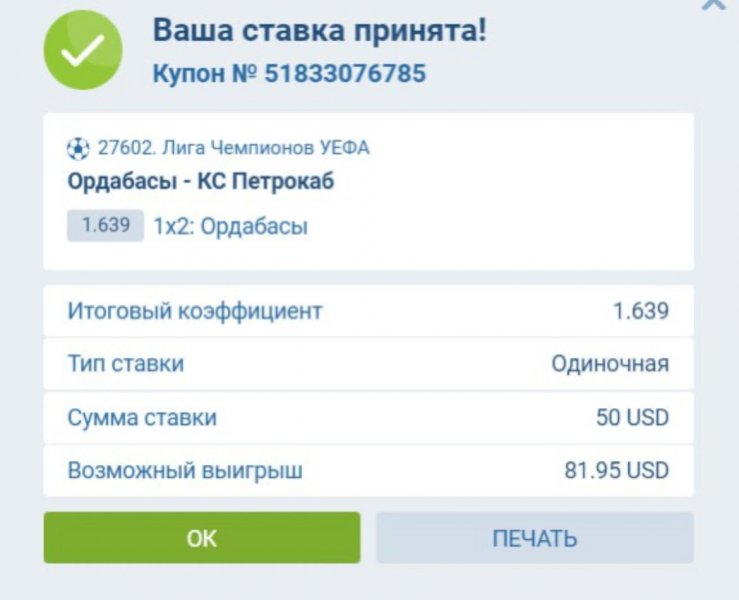Open the Ордабасы - КС Петрокаб match
Image resolution: width=739 pixels, height=600 pixels.
(x=201, y=182)
